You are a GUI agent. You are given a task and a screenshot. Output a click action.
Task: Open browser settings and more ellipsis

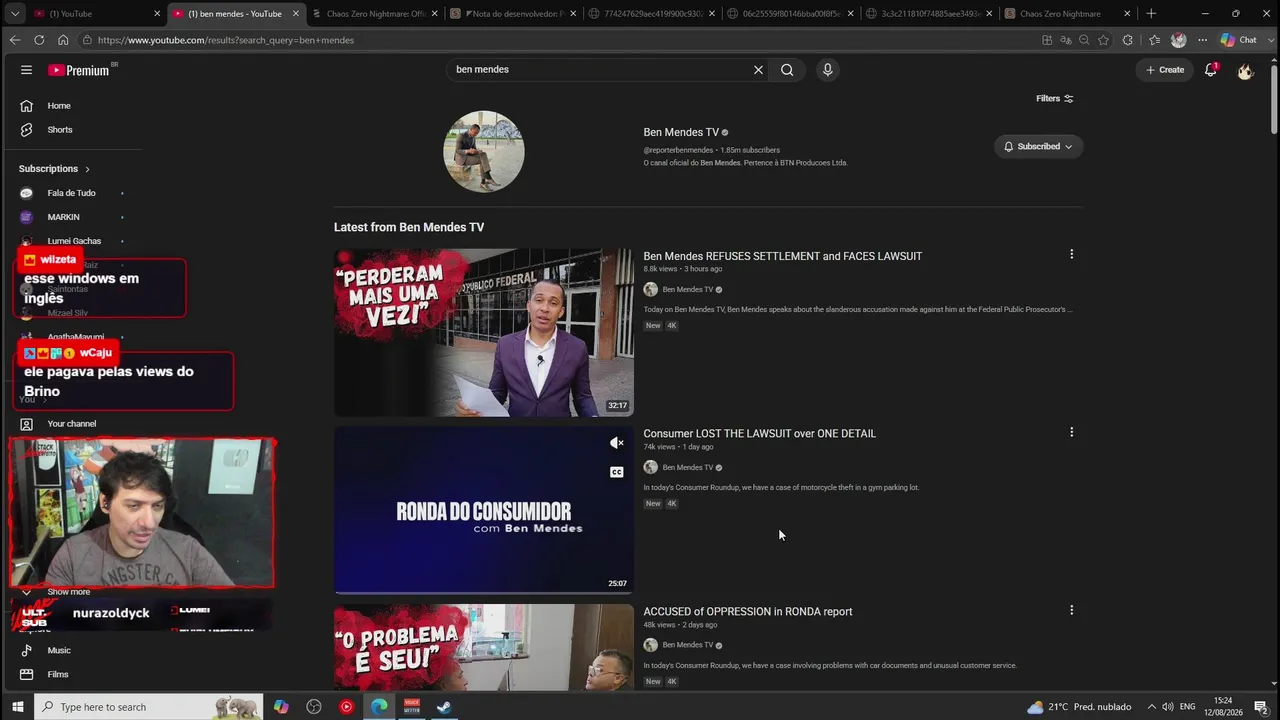[1202, 40]
